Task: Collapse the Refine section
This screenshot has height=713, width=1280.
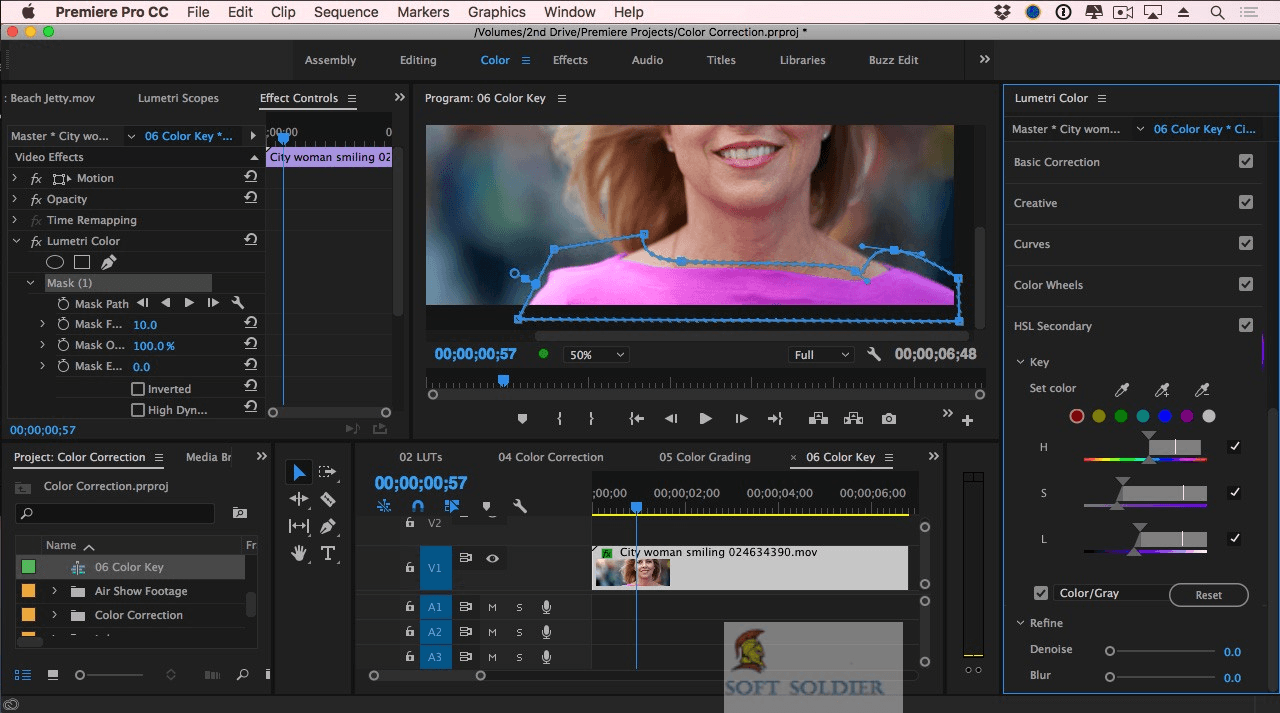Action: click(x=1020, y=623)
